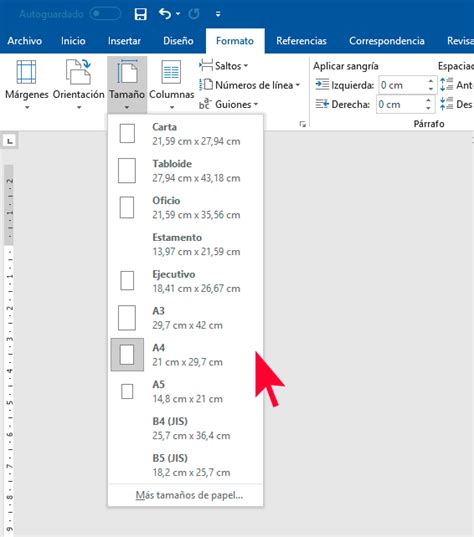Select Estamento paper size
Image resolution: width=474 pixels, height=537 pixels.
[185, 244]
